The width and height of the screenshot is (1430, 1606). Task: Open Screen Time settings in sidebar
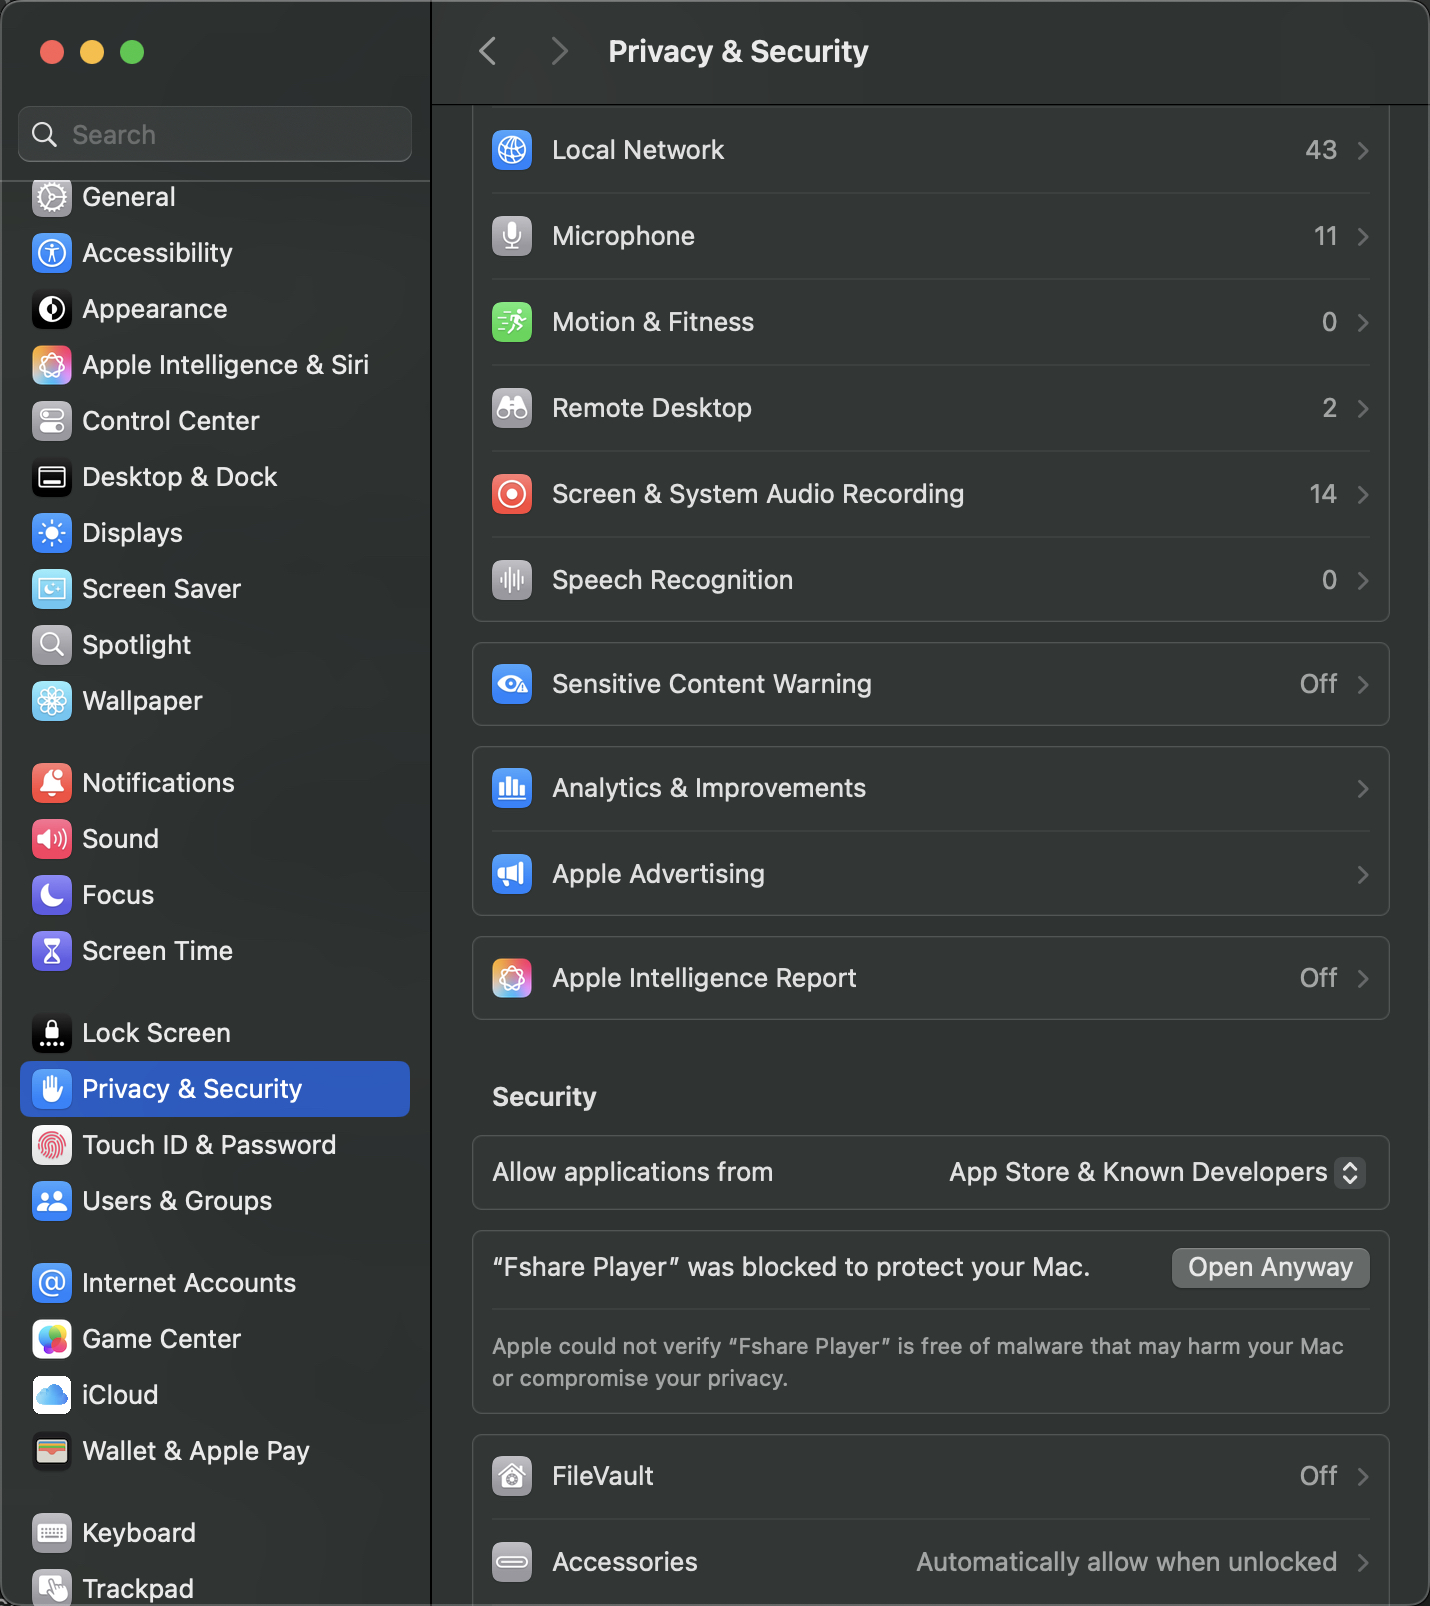pos(215,951)
